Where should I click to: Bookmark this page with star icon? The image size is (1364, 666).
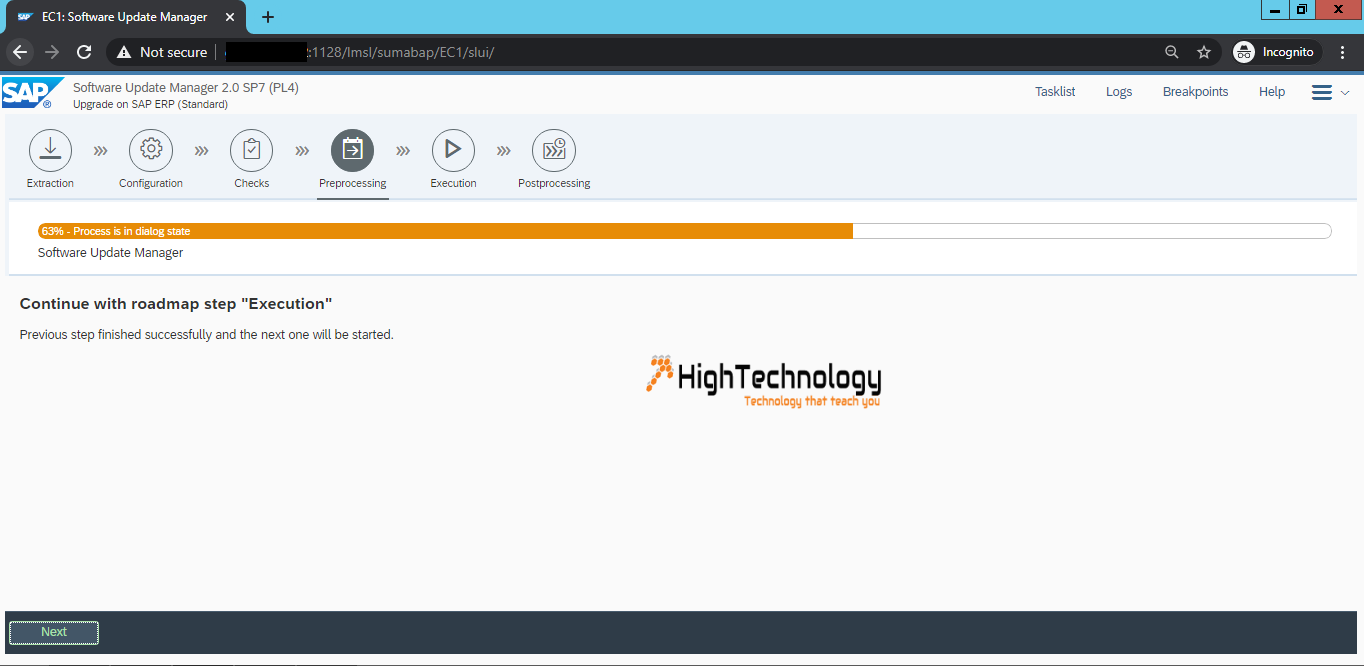(x=1204, y=52)
